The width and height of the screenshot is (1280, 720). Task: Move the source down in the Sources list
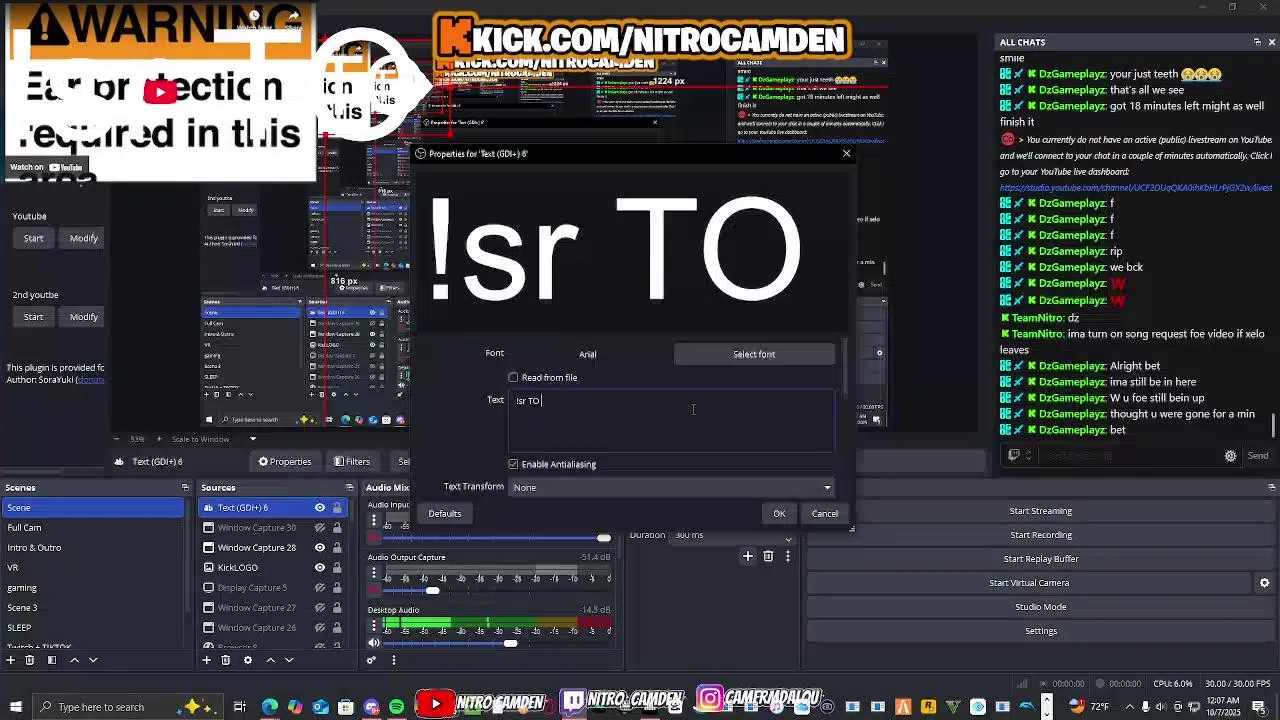289,660
